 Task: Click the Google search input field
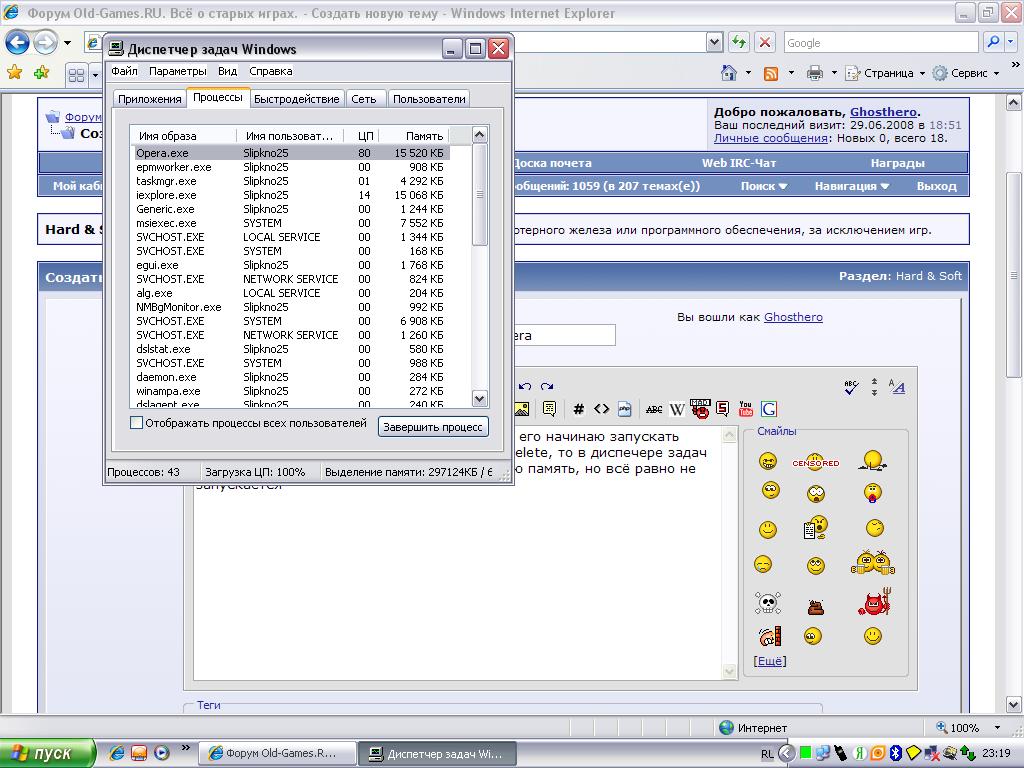879,43
